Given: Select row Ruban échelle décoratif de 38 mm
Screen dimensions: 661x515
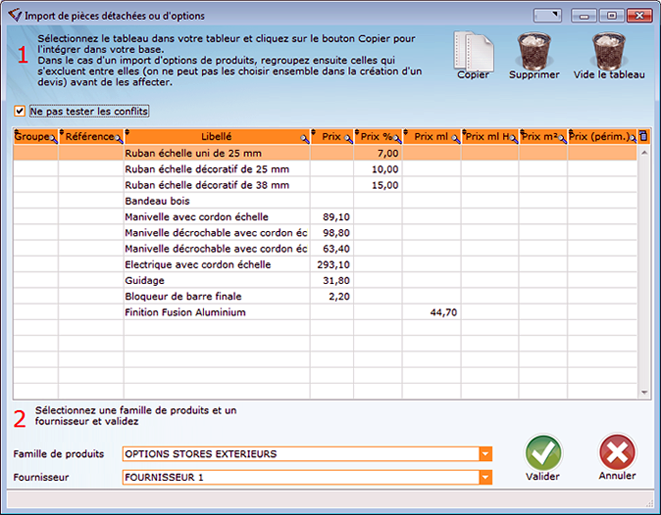Looking at the screenshot, I should point(325,185).
